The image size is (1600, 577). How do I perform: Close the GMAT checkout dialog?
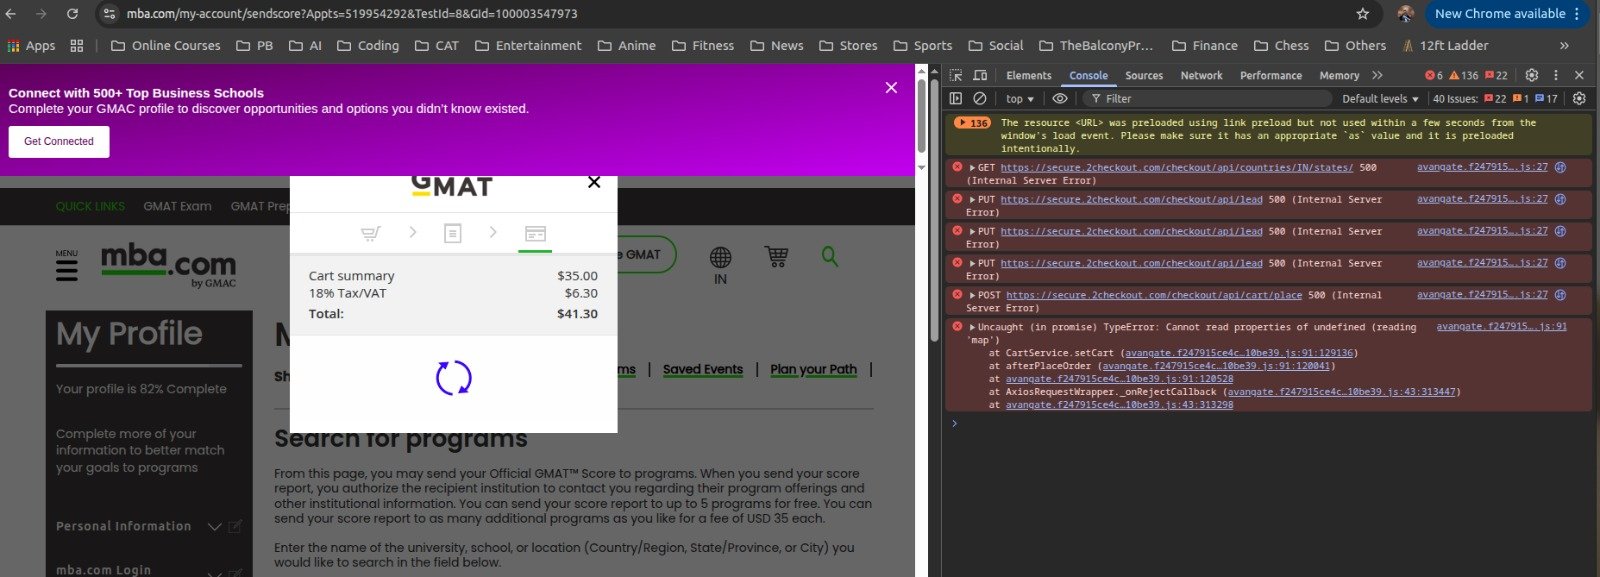coord(594,182)
